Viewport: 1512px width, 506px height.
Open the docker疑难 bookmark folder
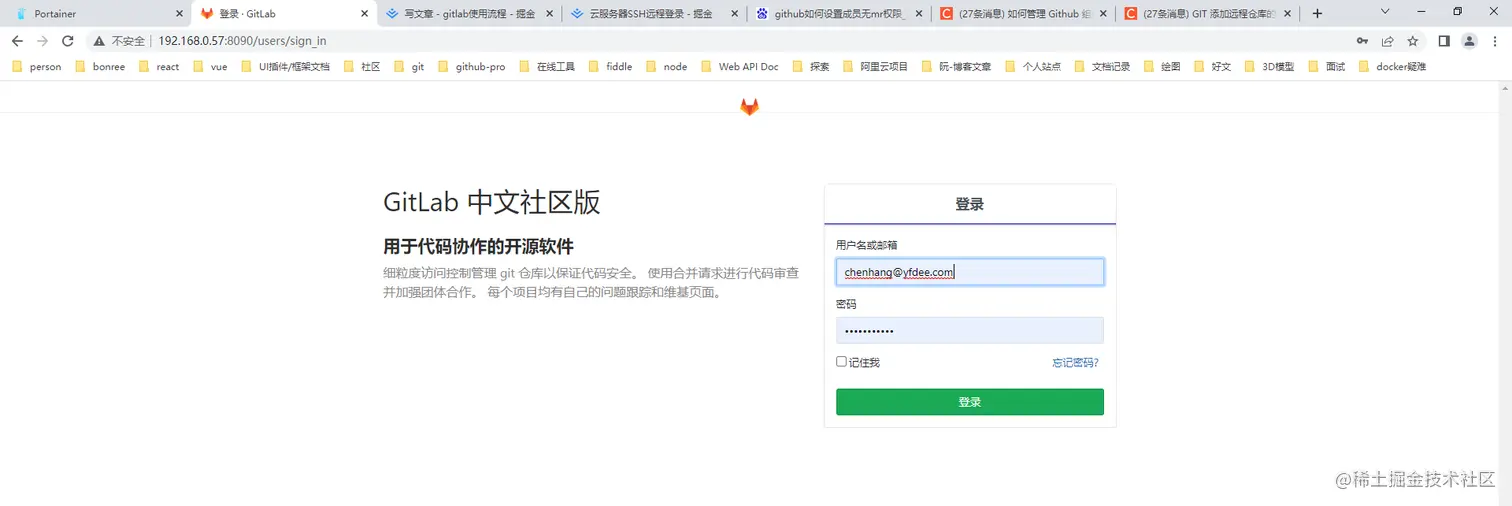click(1391, 67)
